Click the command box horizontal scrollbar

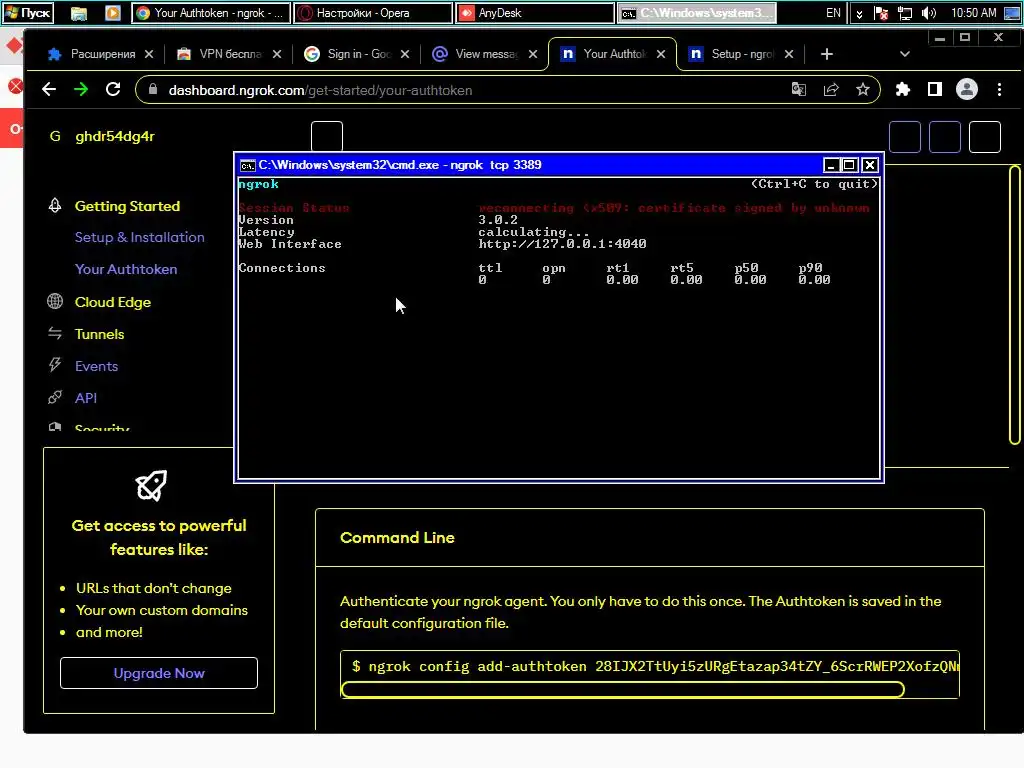pos(623,689)
